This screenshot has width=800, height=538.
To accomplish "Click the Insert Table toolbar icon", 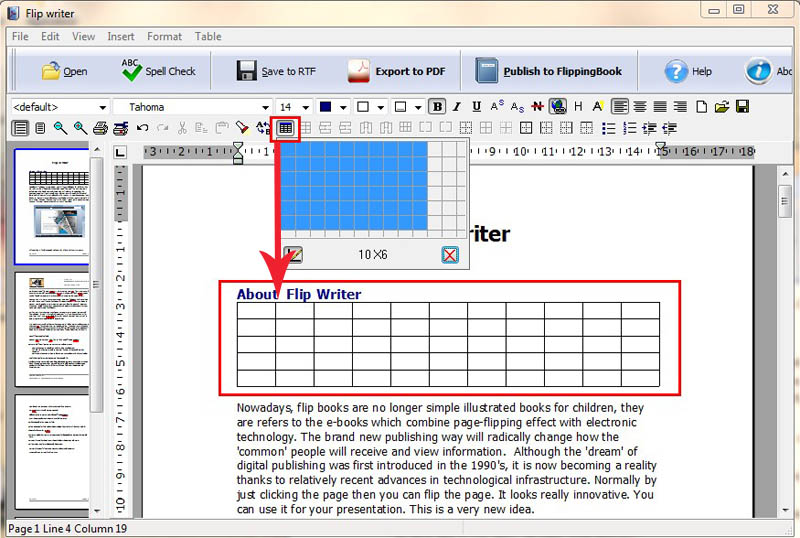I will click(285, 128).
